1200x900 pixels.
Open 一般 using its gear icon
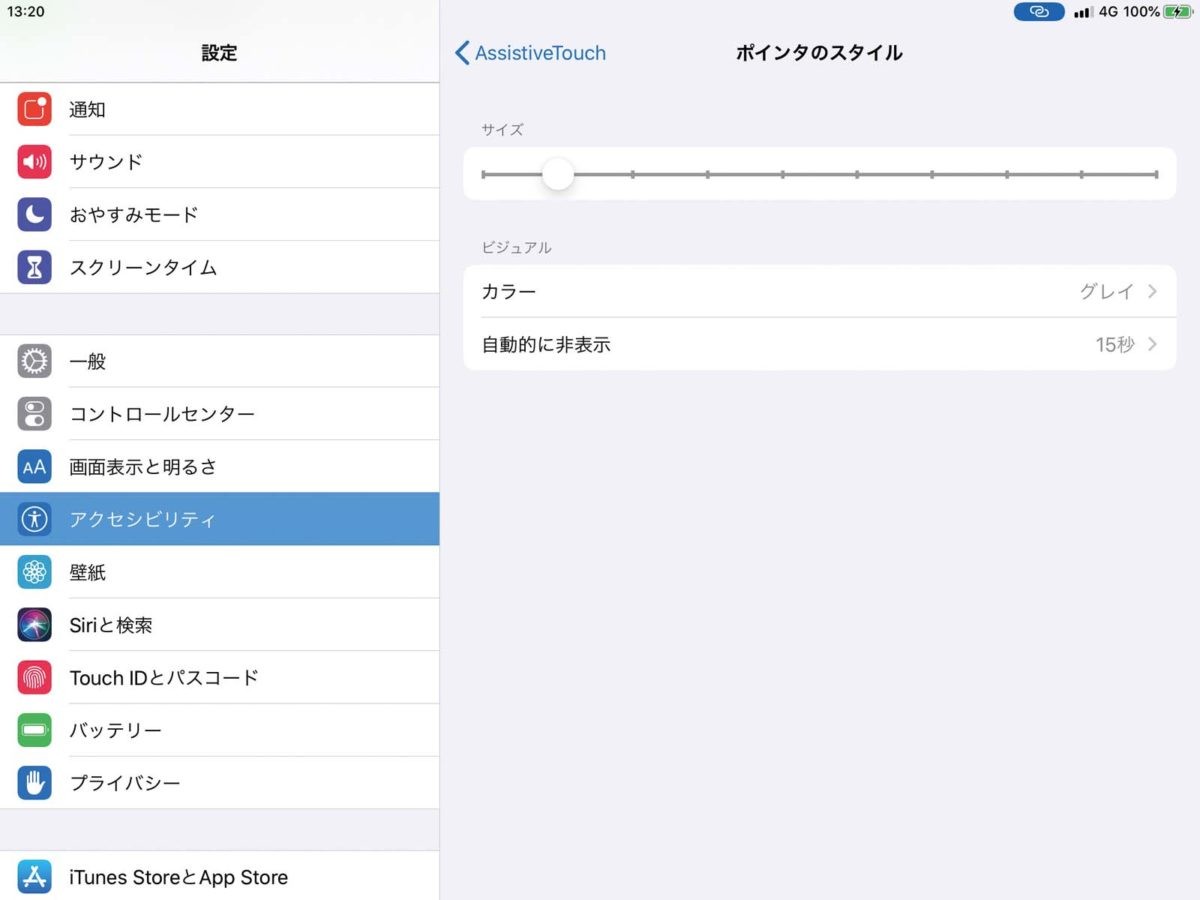34,361
